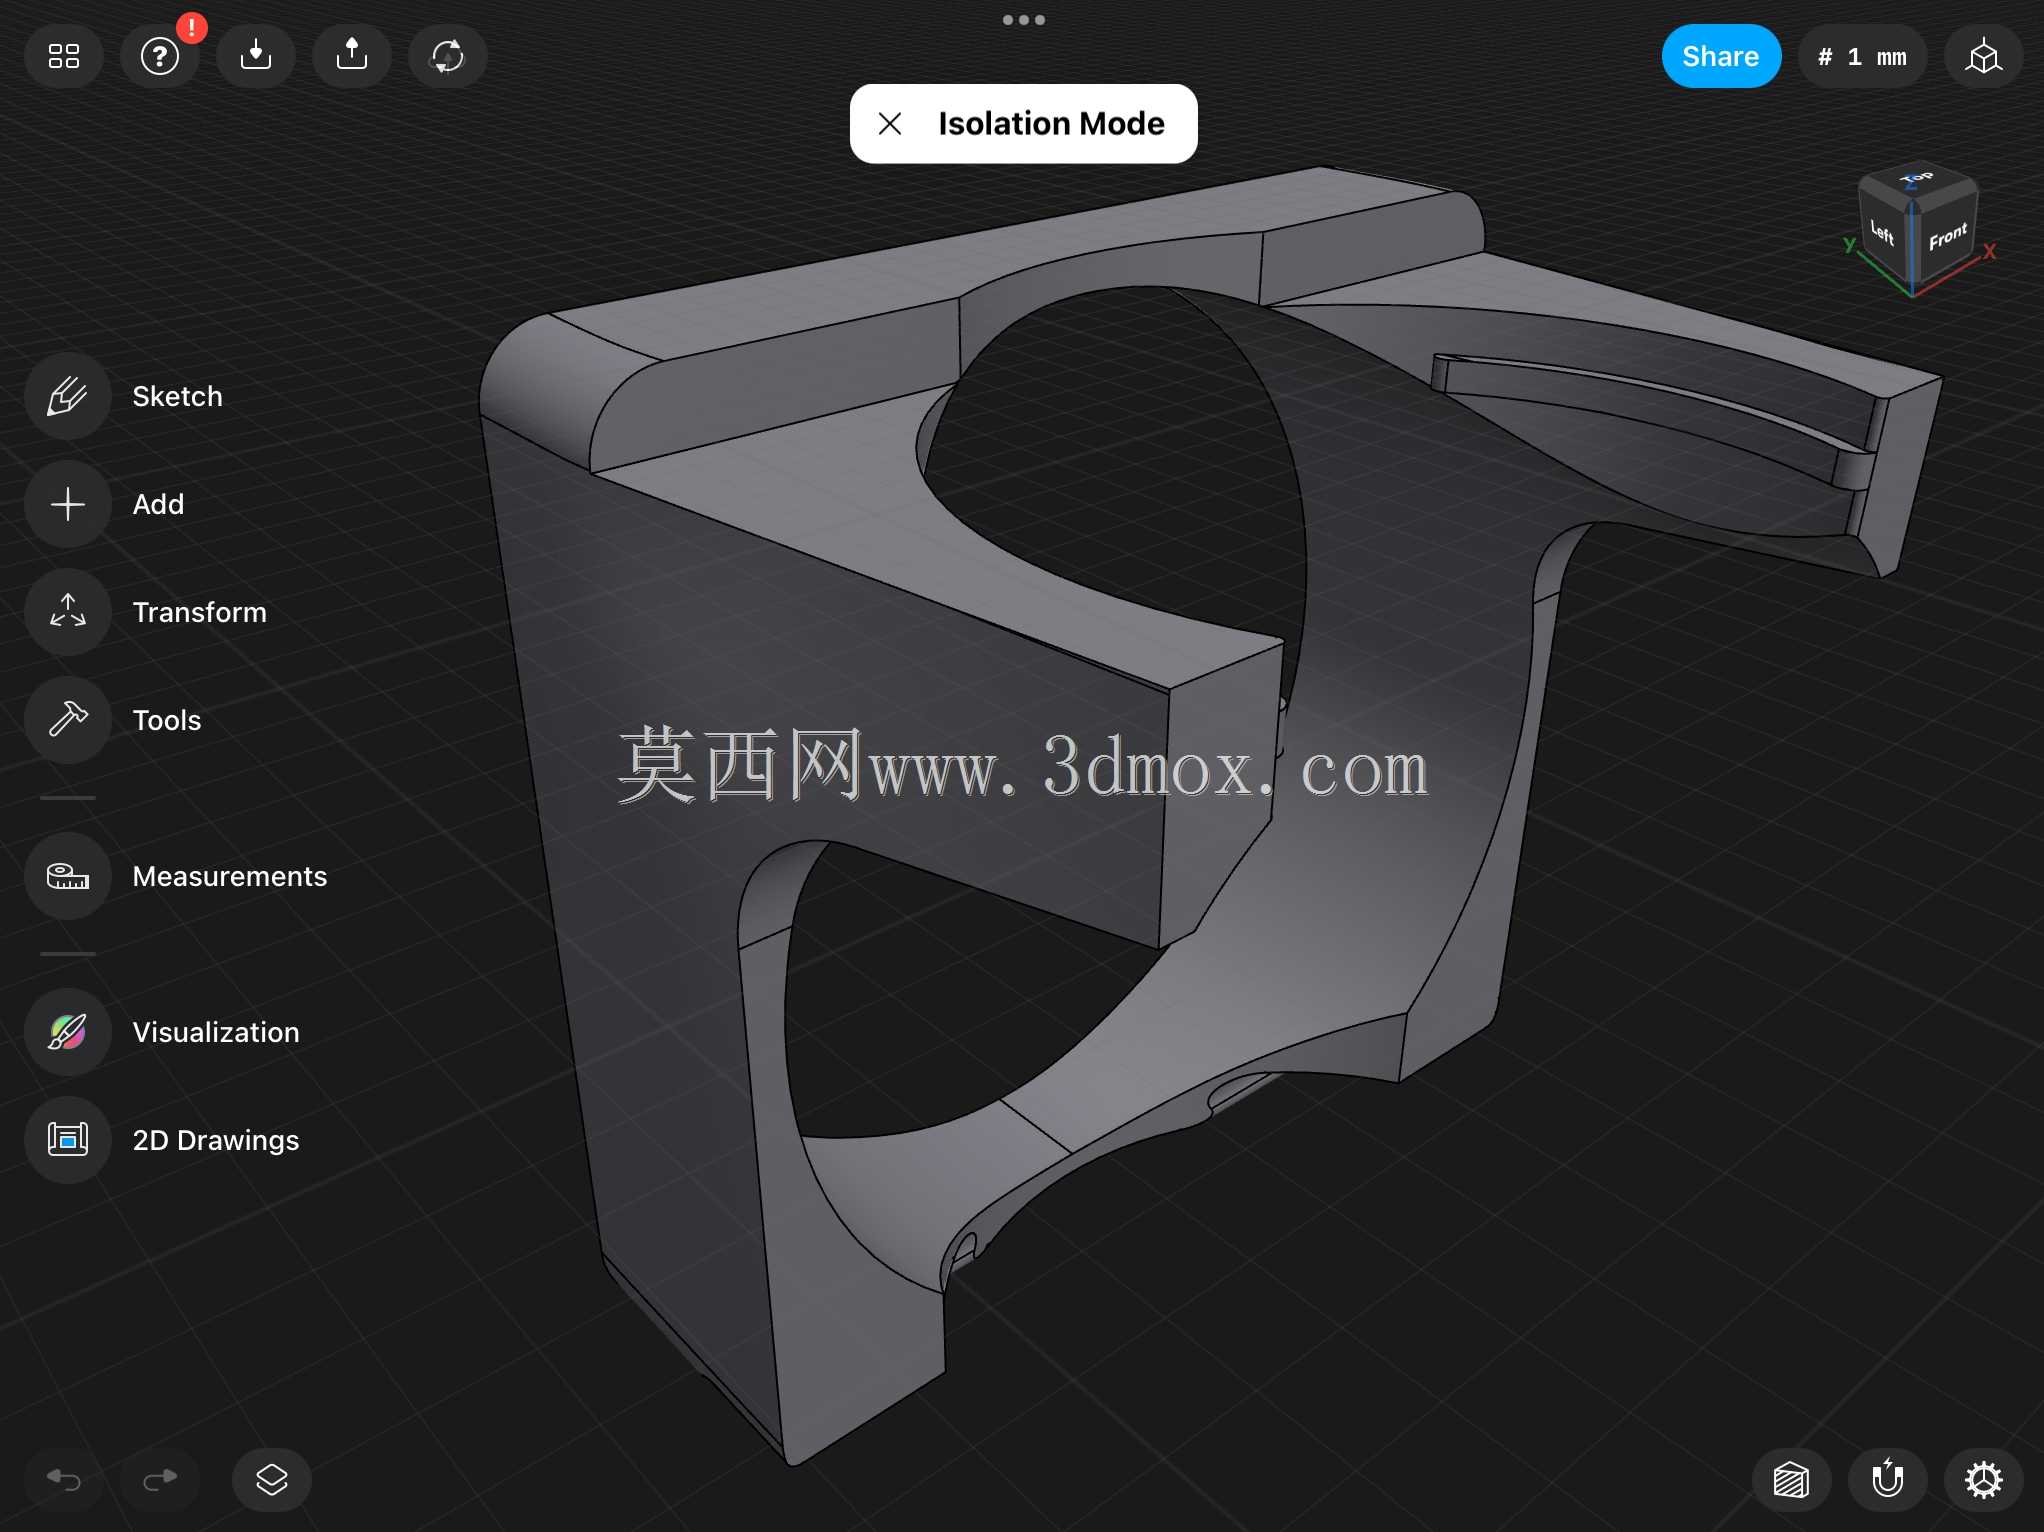Open the Tools hammer icon
This screenshot has height=1532, width=2044.
(x=68, y=720)
